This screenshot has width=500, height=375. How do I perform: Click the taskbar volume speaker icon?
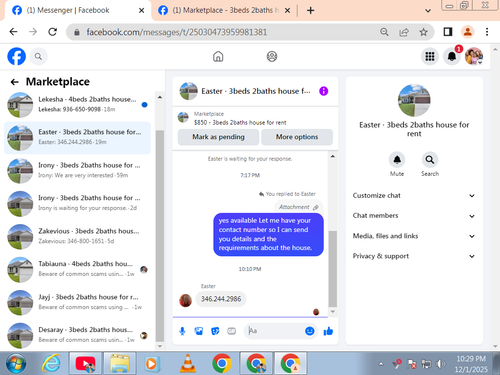(x=440, y=364)
